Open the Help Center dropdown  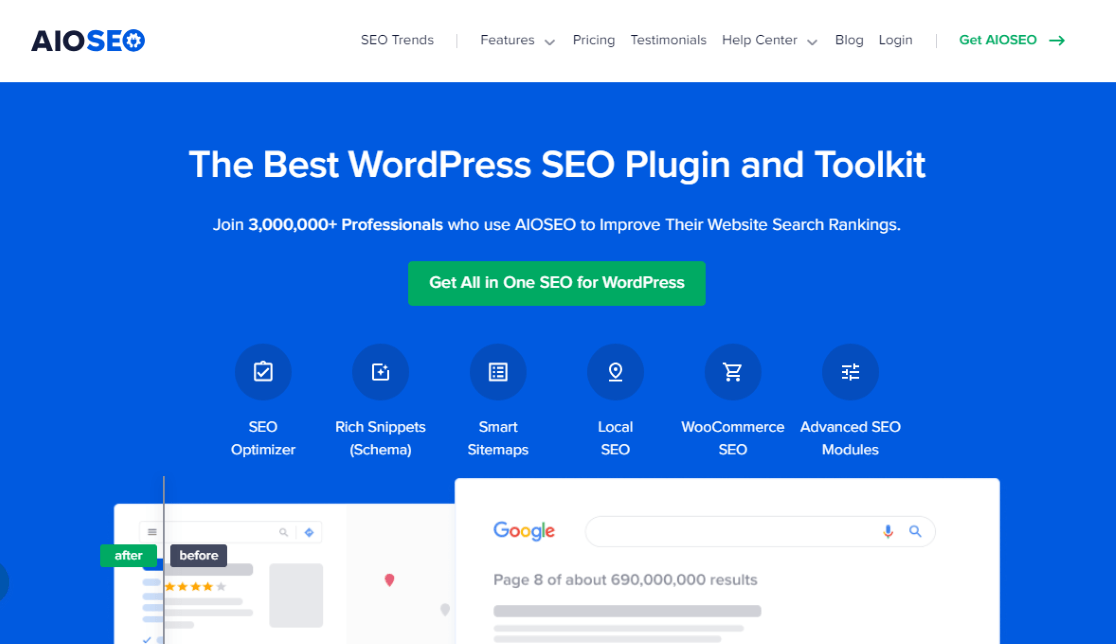[768, 40]
